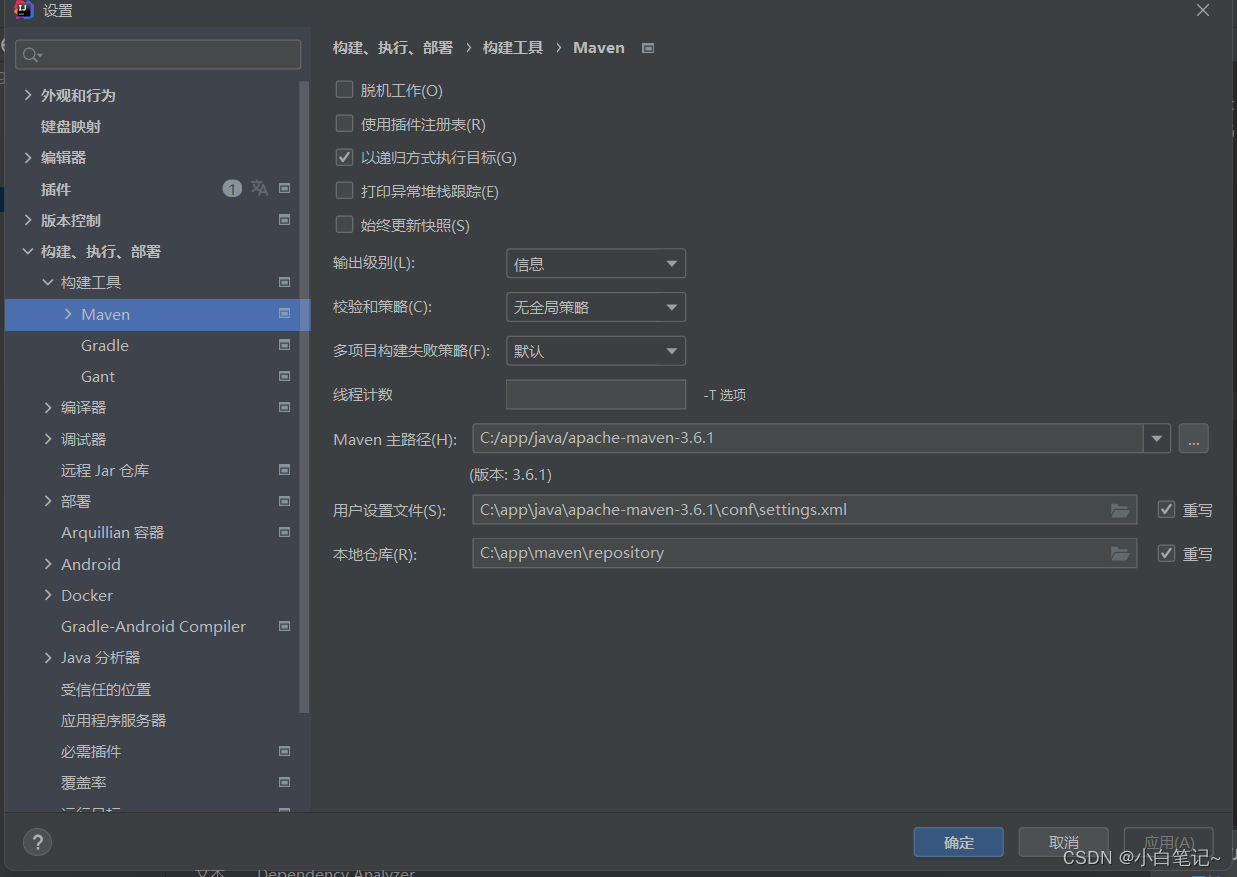1237x877 pixels.
Task: Click into the settings search field
Action: tap(158, 54)
